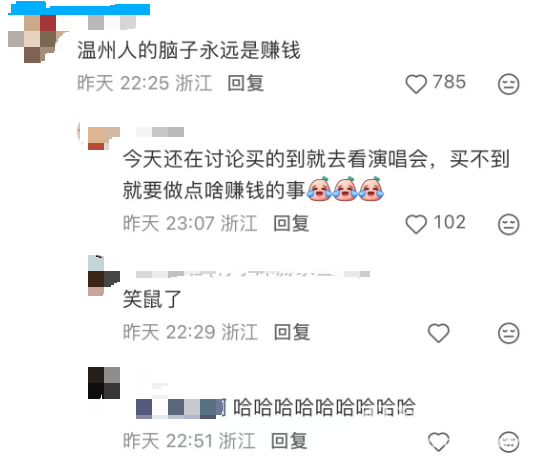Dislike the 哈哈哈 reply at 22:51
Image resolution: width=537 pixels, height=462 pixels.
coord(509,441)
